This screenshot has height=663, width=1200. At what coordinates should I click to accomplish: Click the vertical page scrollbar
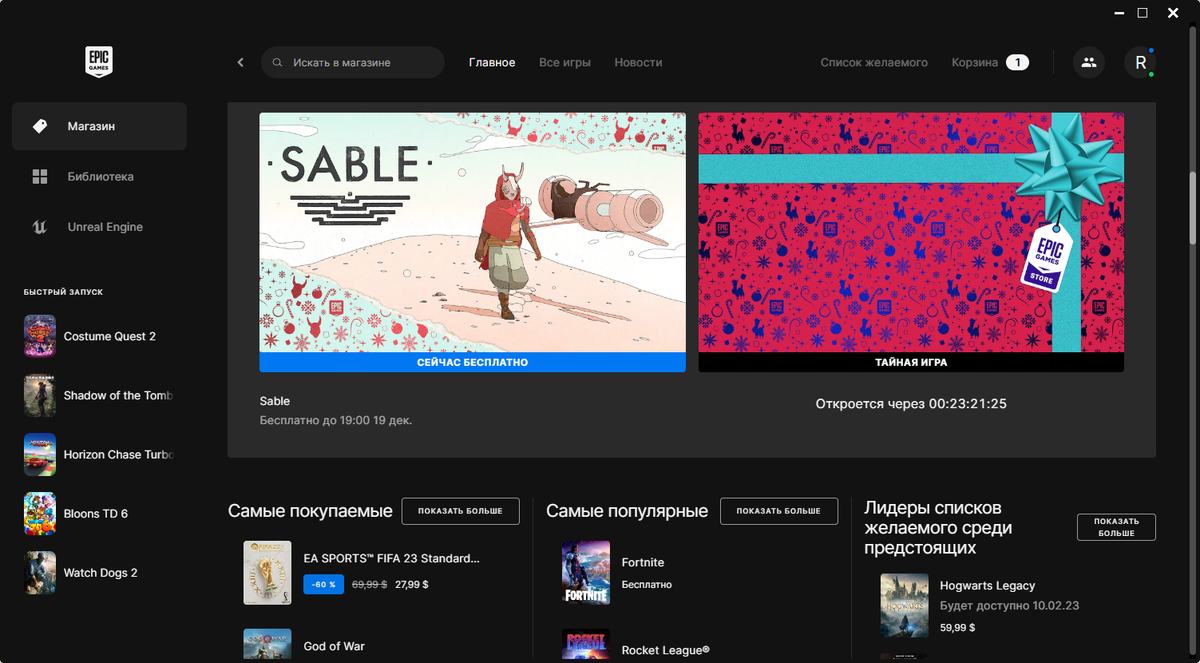pyautogui.click(x=1193, y=206)
